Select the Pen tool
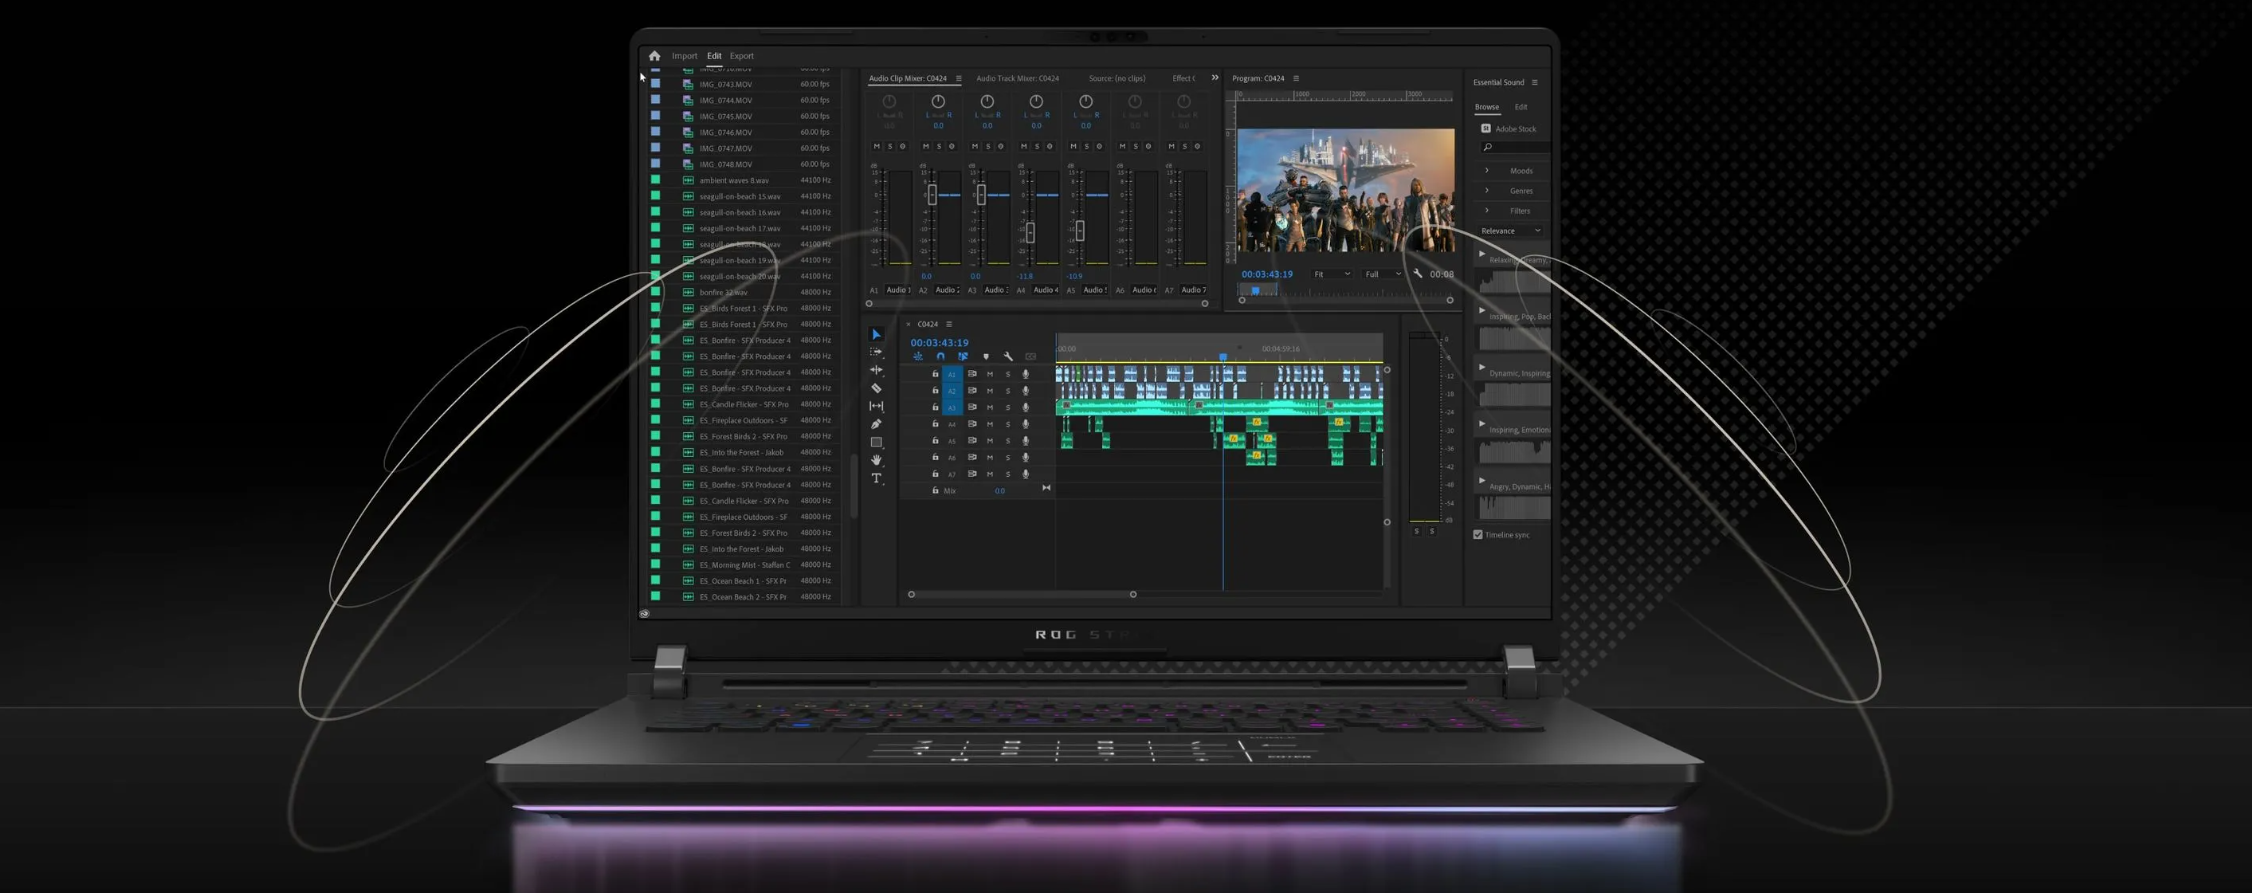Screen dimensions: 2252x893 [x=876, y=424]
